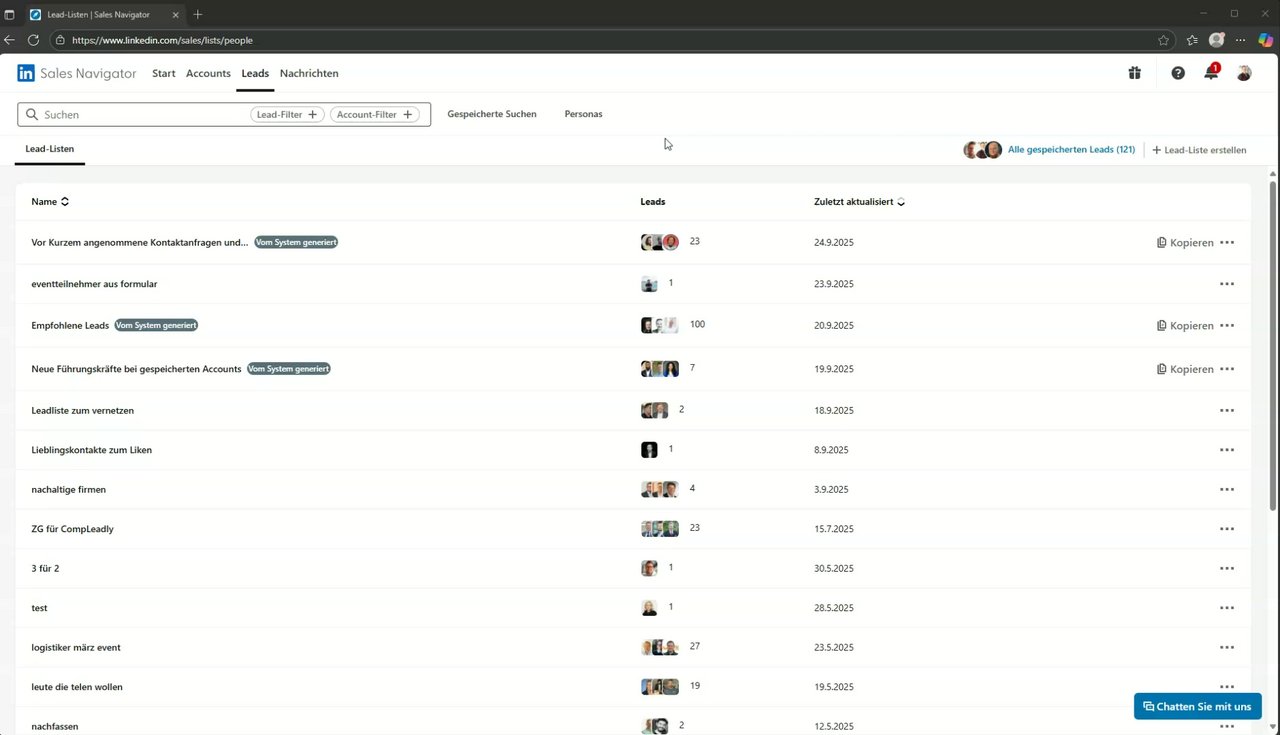This screenshot has height=735, width=1280.
Task: Click the date 24.9.2025
Action: point(834,243)
